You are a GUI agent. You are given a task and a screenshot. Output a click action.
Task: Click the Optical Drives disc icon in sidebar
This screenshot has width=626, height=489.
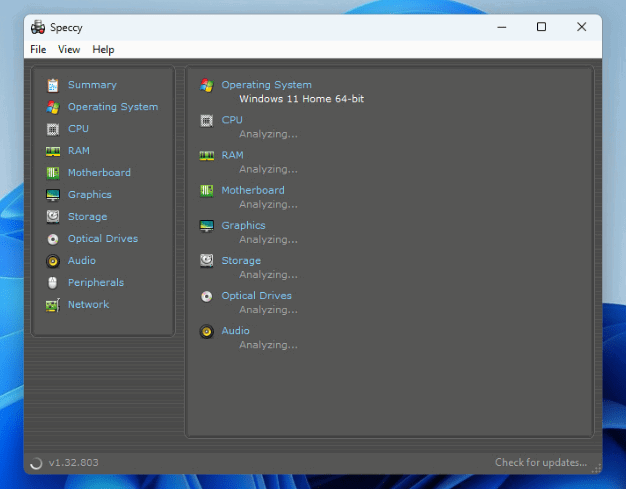(x=53, y=239)
